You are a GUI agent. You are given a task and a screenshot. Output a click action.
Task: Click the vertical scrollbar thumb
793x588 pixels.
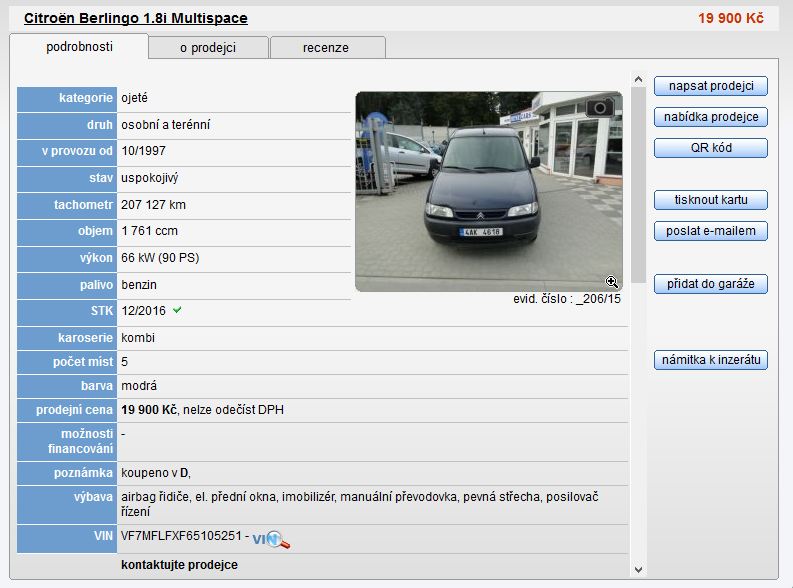tap(638, 185)
